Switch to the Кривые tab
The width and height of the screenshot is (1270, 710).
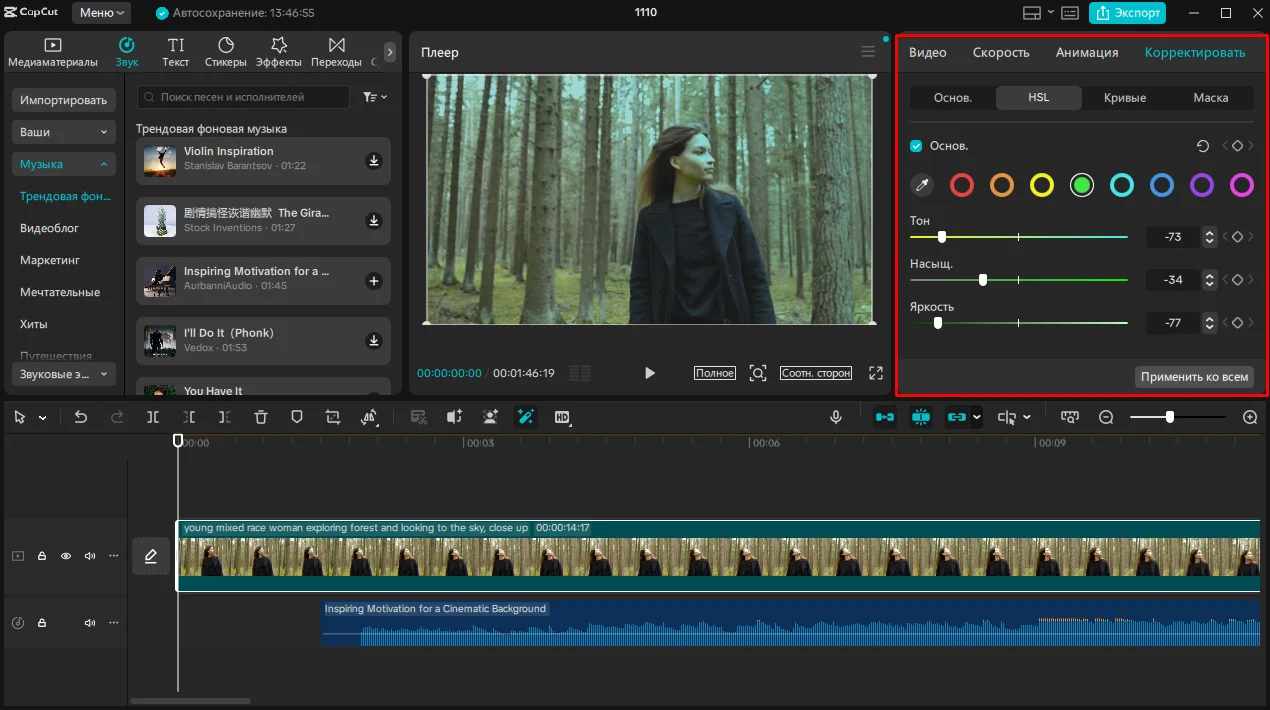pos(1125,98)
